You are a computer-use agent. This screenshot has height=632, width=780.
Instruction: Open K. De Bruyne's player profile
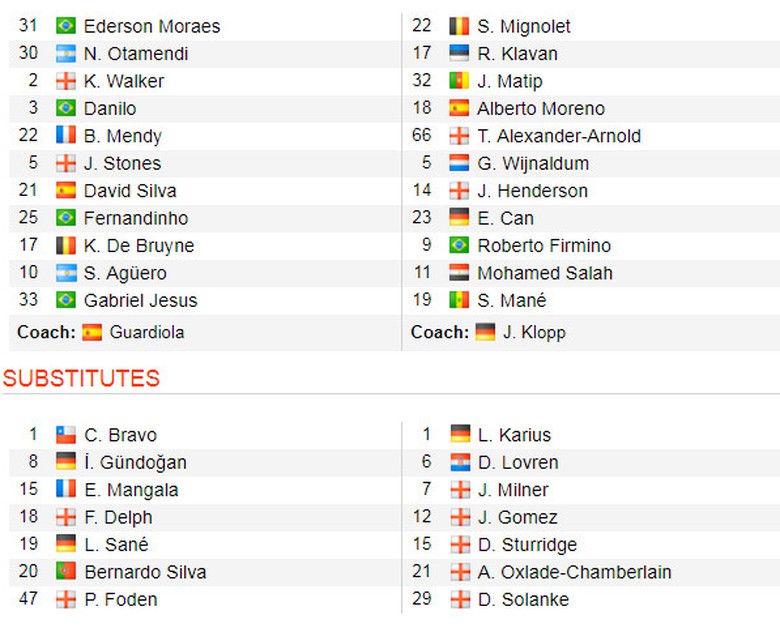pyautogui.click(x=139, y=246)
